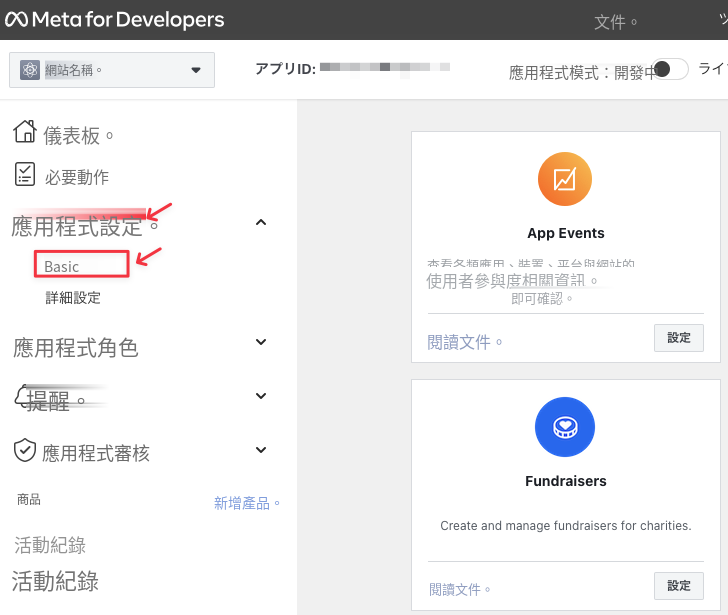
Task: Click the home icon beside 儀表板
Action: click(x=25, y=131)
